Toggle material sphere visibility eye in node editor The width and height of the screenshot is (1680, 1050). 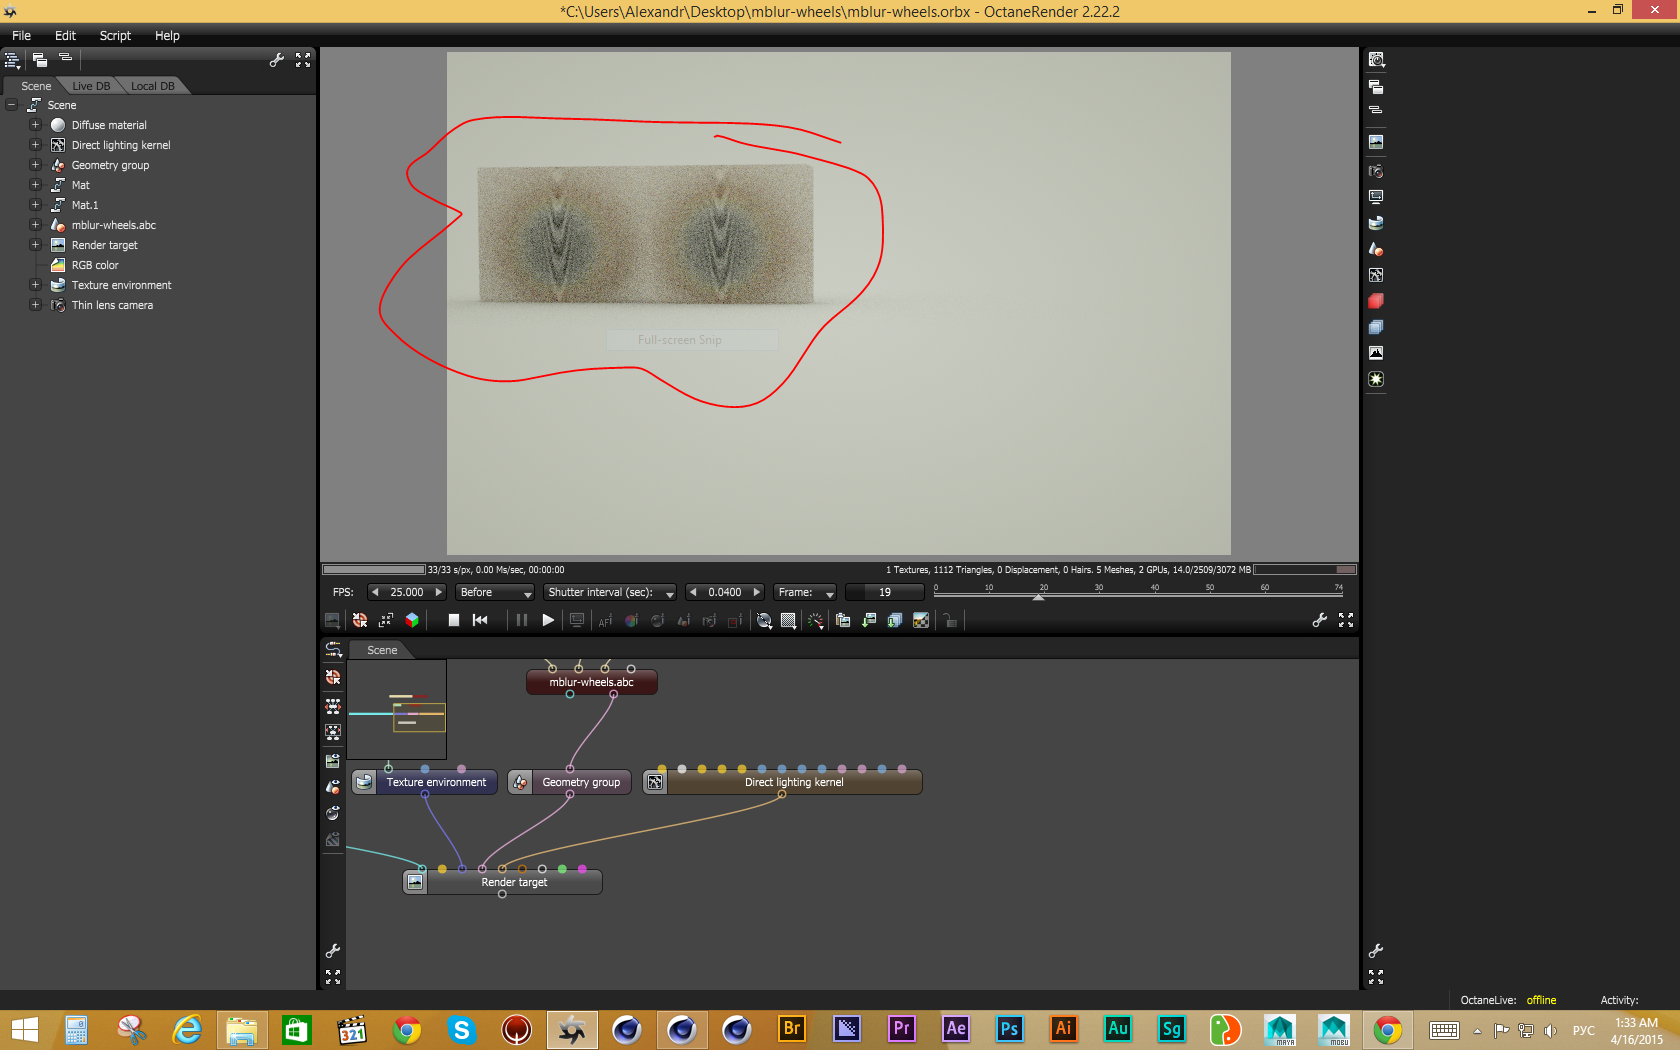click(x=333, y=813)
